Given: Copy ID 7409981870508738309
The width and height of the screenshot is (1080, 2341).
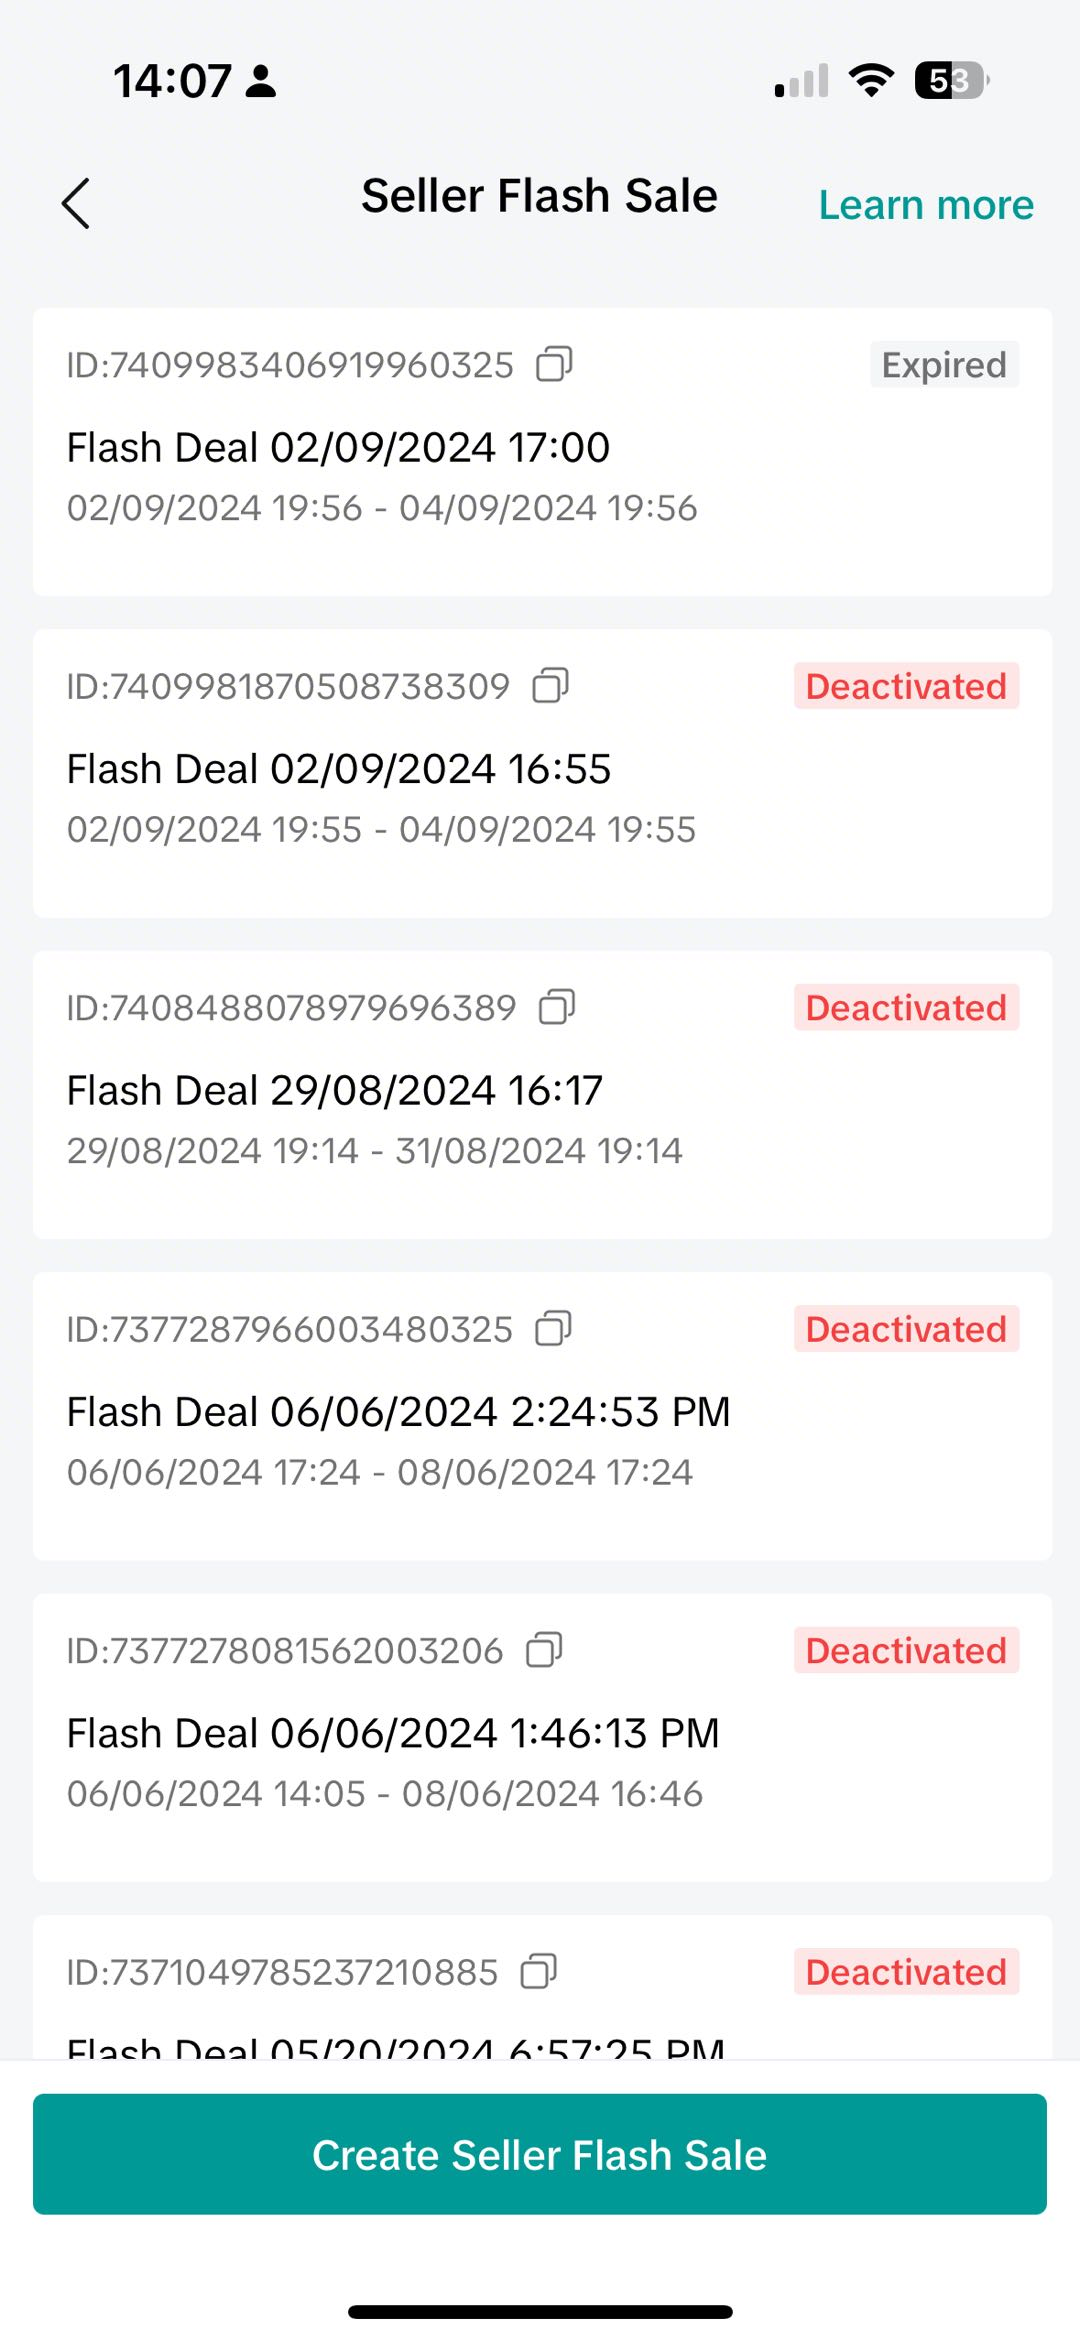Looking at the screenshot, I should coord(550,686).
